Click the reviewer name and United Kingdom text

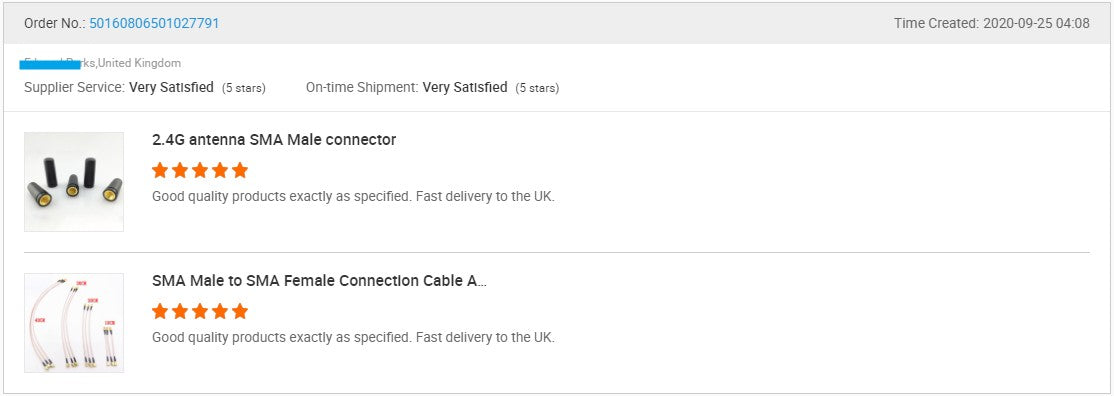click(x=102, y=63)
